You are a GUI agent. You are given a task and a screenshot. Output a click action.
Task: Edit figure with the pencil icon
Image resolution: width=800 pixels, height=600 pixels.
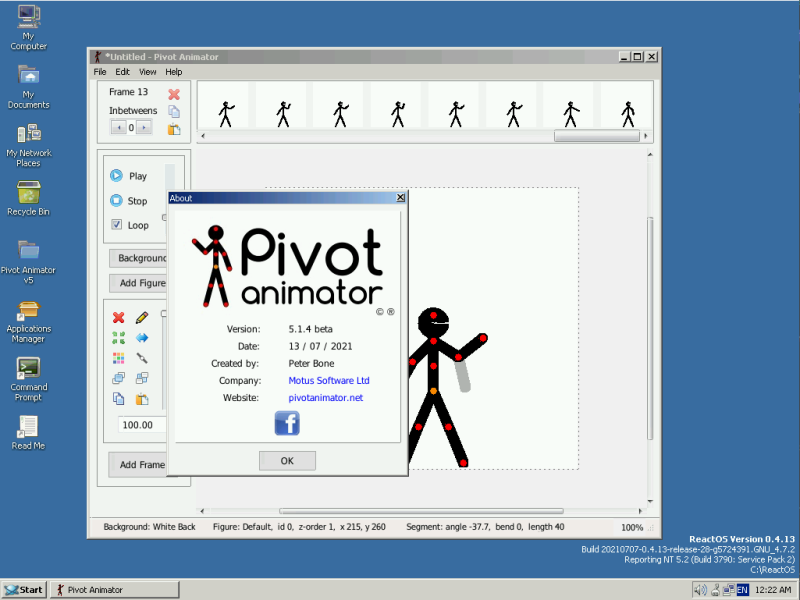(142, 317)
